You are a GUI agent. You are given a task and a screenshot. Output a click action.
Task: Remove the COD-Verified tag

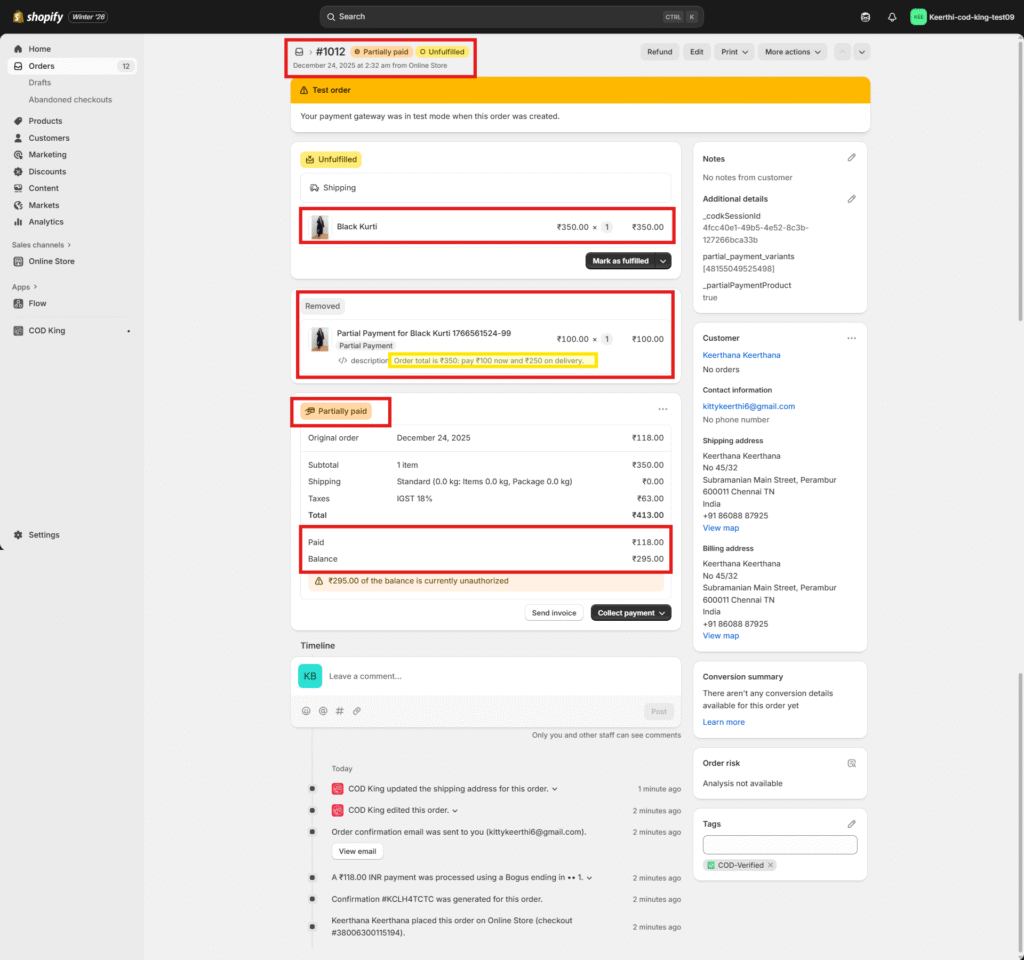coord(771,865)
